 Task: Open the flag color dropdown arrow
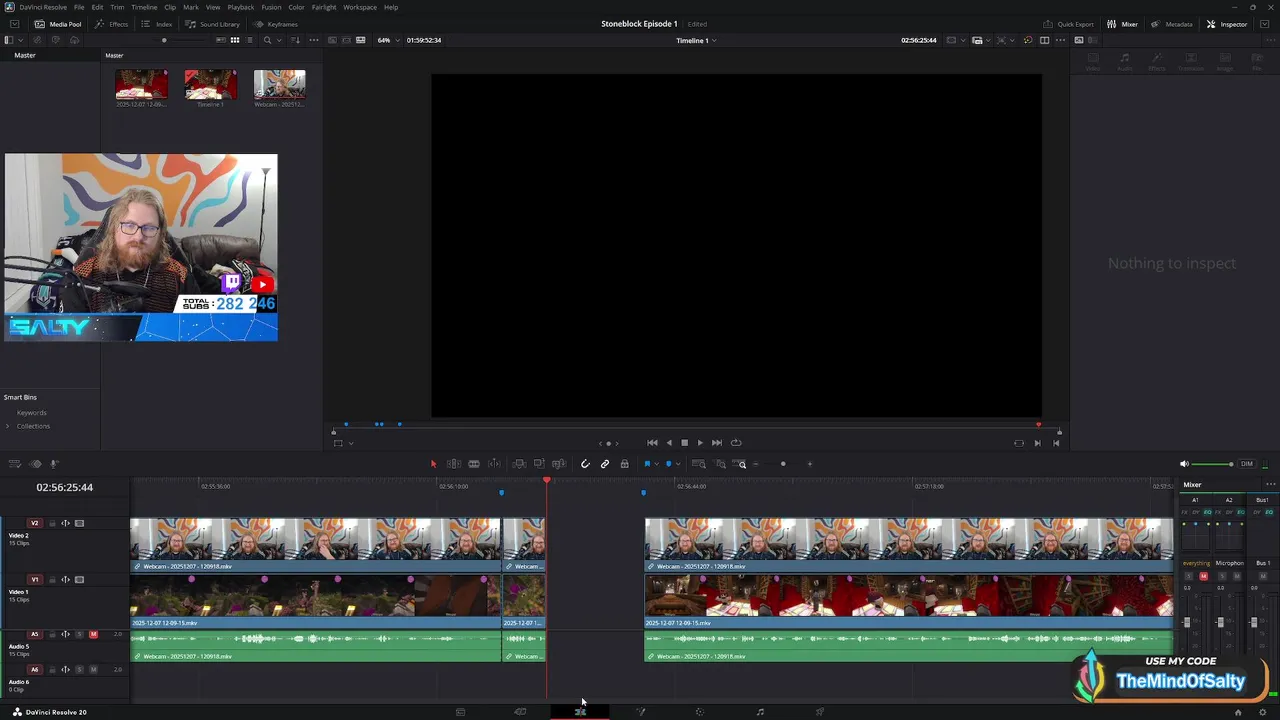[657, 464]
